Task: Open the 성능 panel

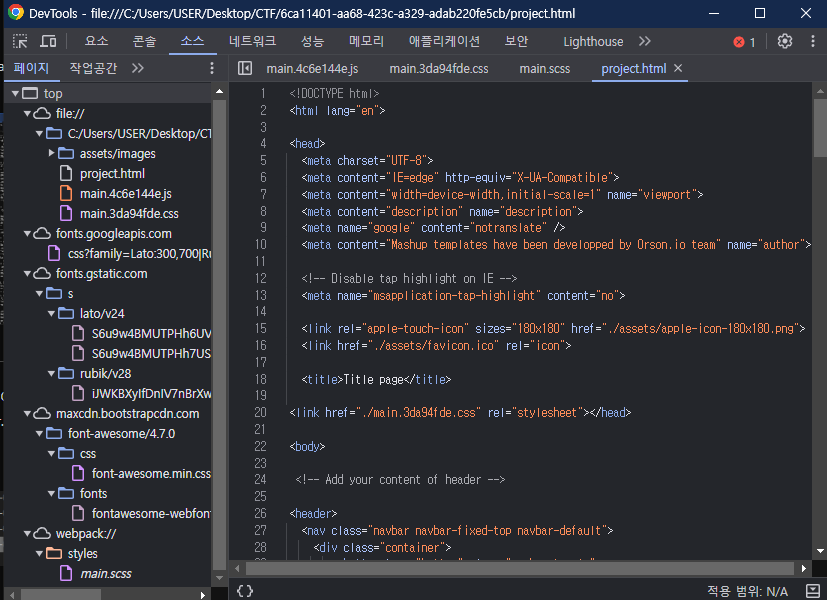Action: 312,41
